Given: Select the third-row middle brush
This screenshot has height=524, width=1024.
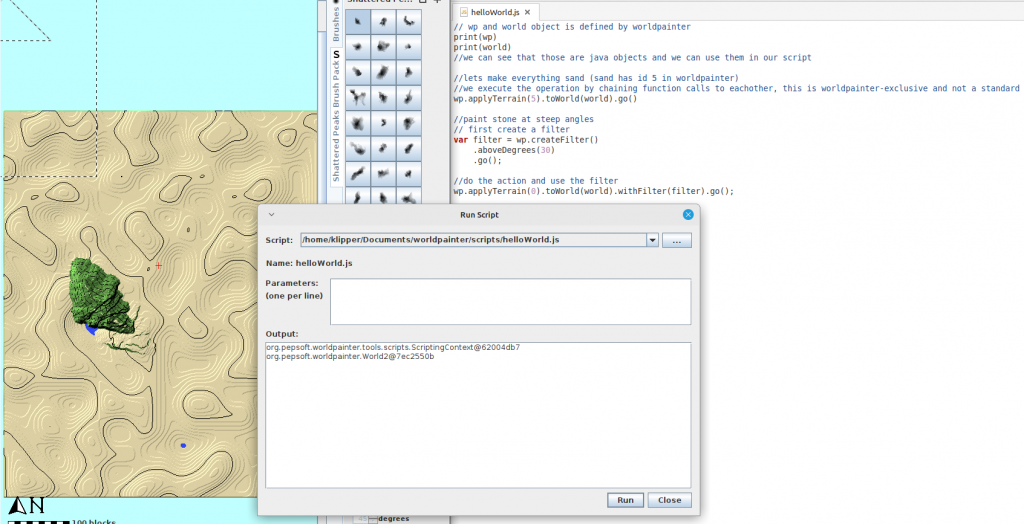Looking at the screenshot, I should tap(383, 72).
